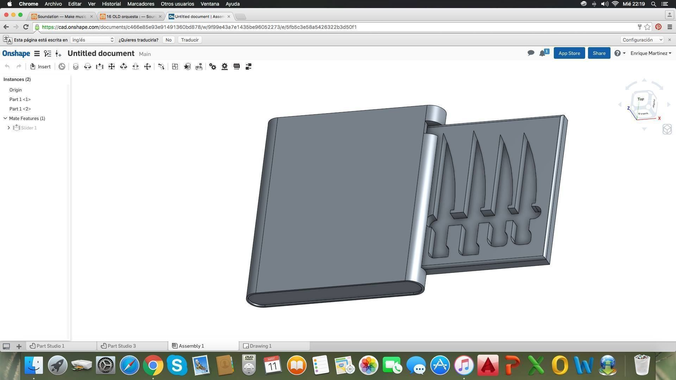This screenshot has height=380, width=676.
Task: Open the view options cube icon
Action: pyautogui.click(x=667, y=129)
